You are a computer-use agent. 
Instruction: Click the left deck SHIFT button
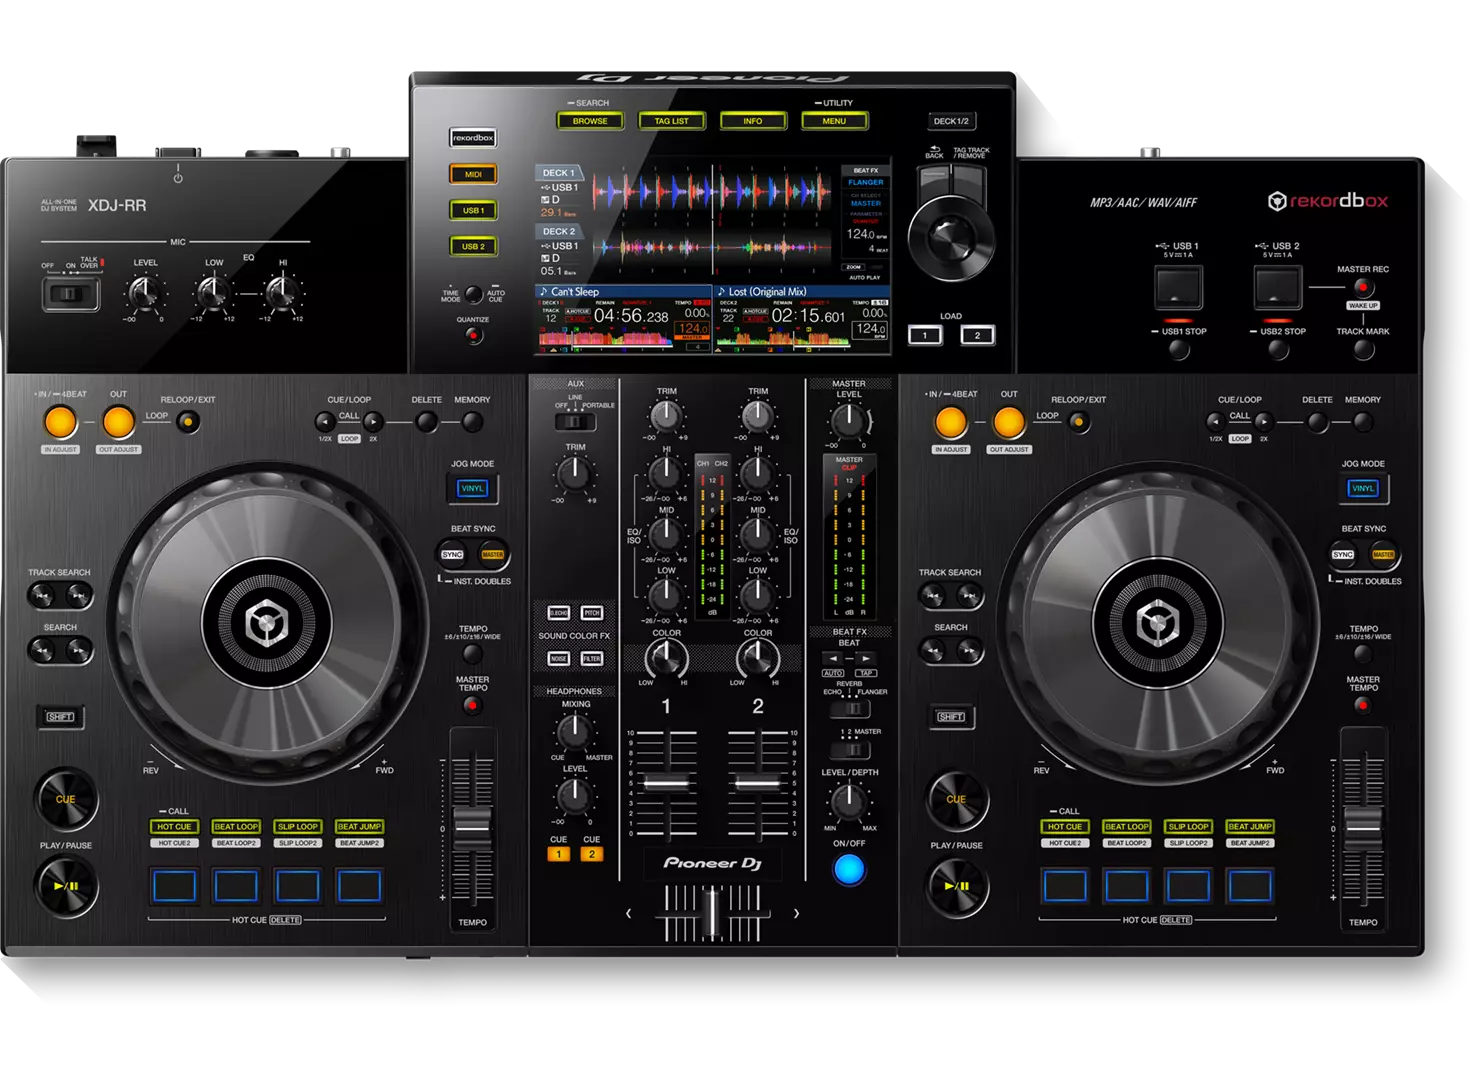60,717
